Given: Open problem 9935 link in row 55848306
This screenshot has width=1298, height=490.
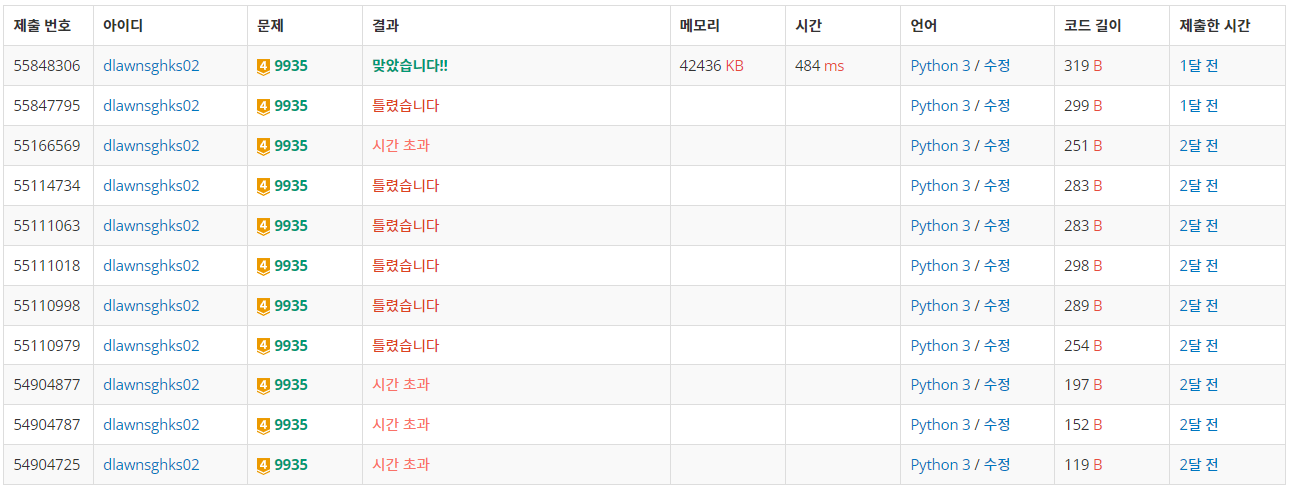Looking at the screenshot, I should point(291,66).
